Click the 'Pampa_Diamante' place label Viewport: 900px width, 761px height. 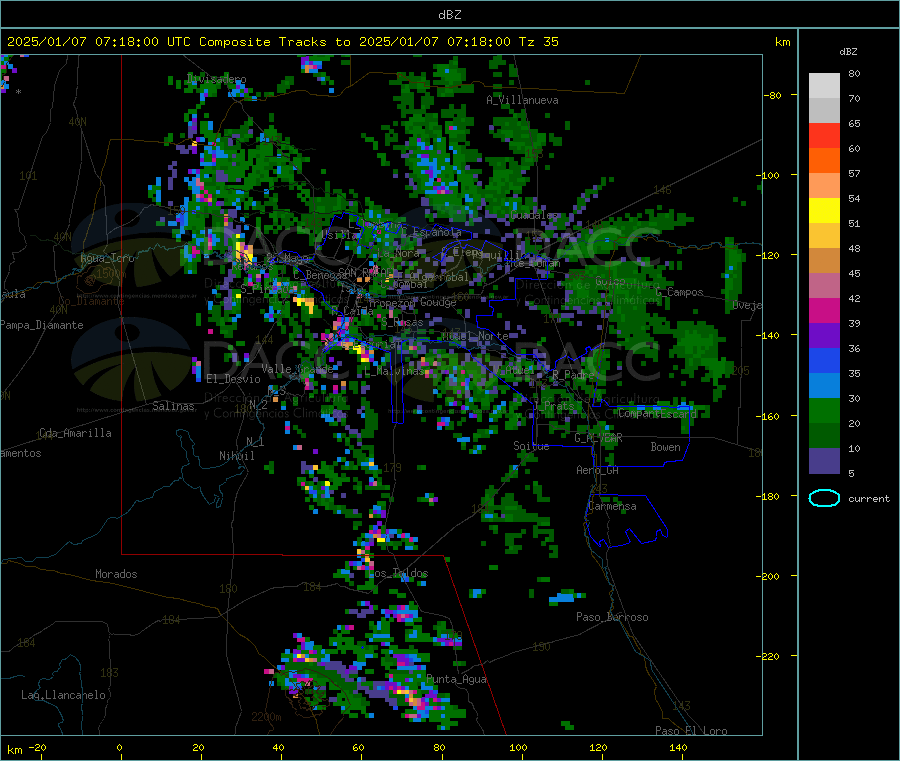click(42, 325)
